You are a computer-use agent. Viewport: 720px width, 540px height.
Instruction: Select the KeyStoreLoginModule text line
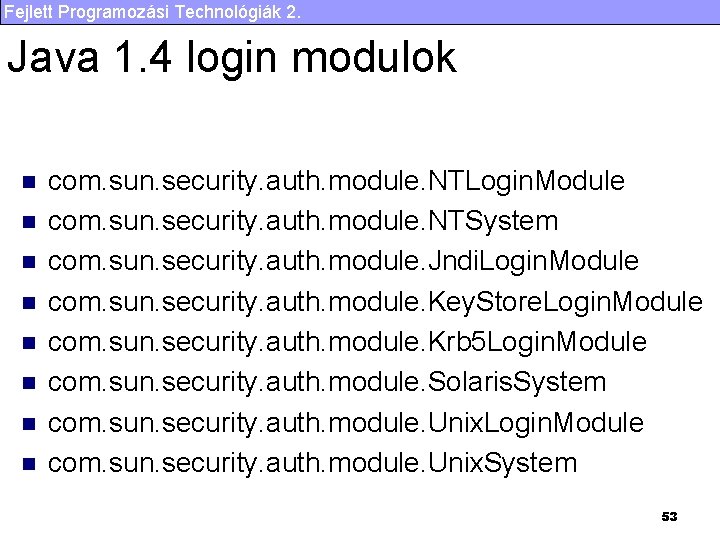[x=375, y=302]
